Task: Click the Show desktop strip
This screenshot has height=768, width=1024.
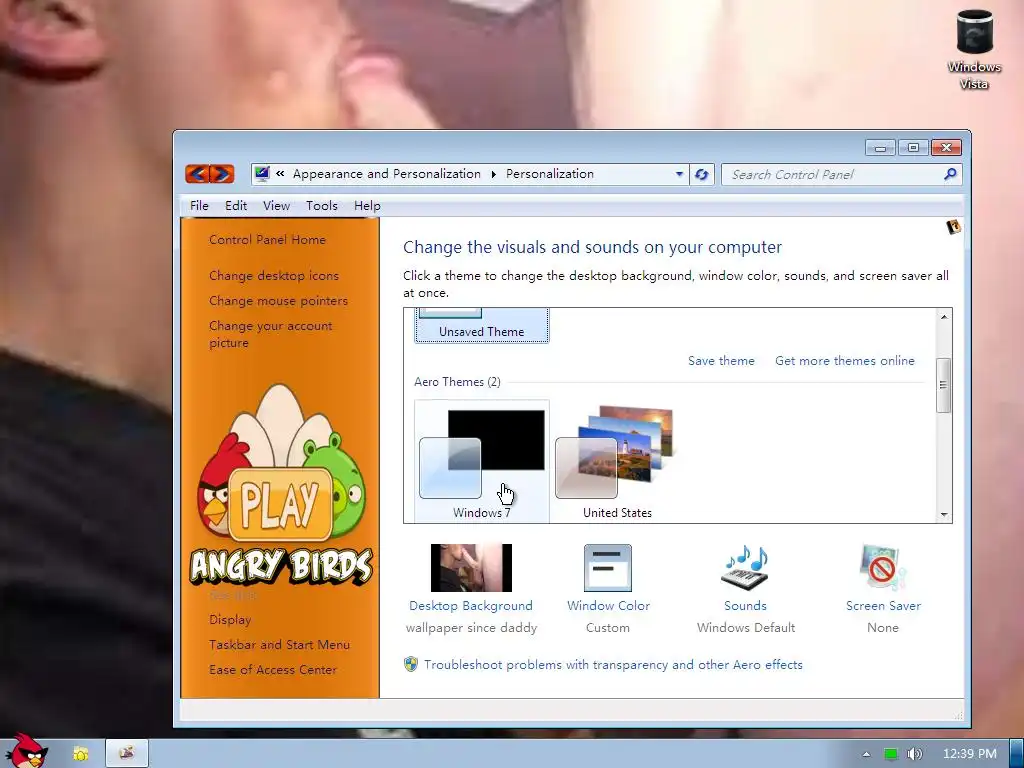Action: coord(1017,754)
